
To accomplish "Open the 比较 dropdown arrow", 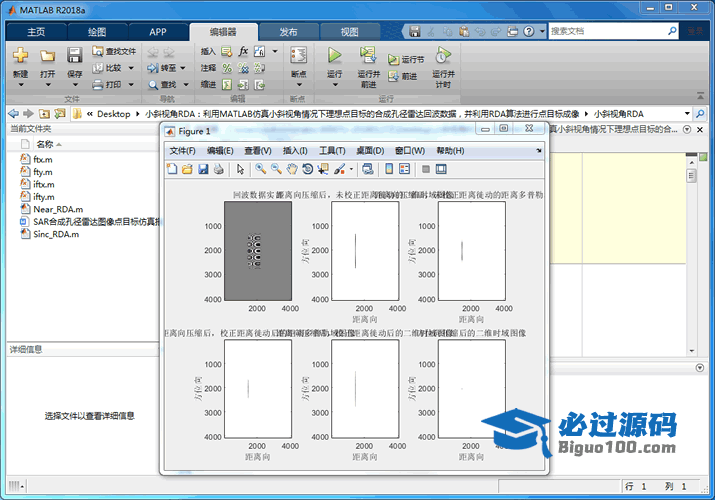I will coord(131,68).
